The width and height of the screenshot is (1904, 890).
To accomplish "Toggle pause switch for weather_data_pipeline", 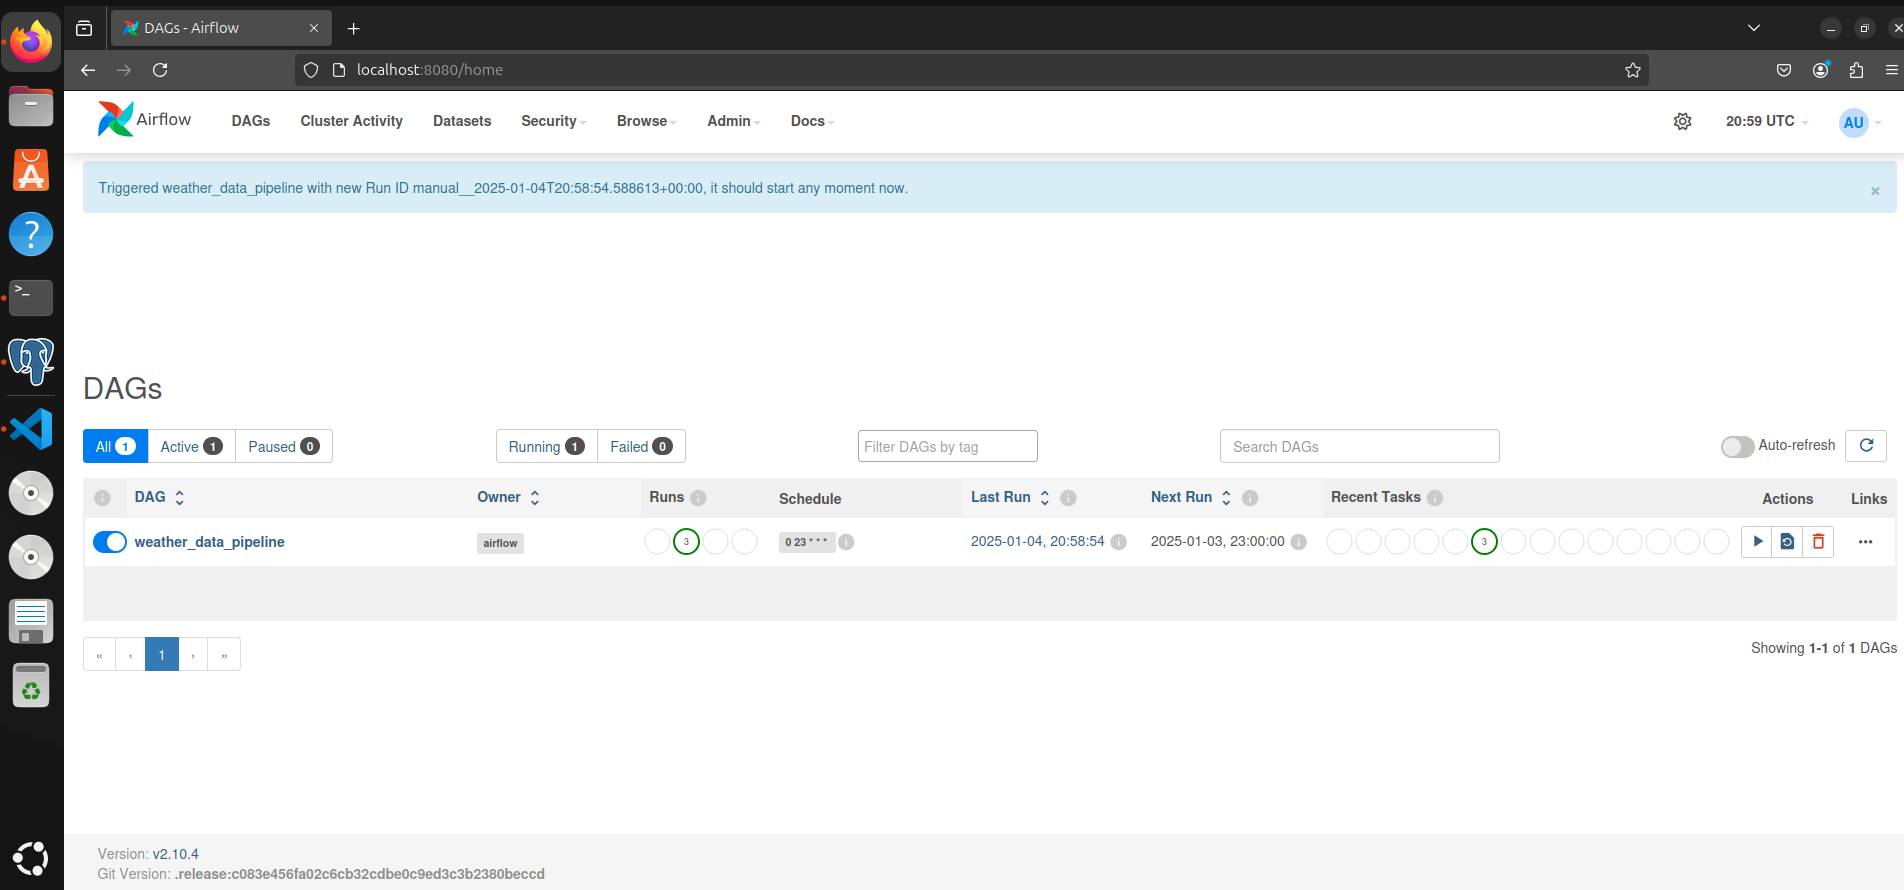I will tap(110, 542).
